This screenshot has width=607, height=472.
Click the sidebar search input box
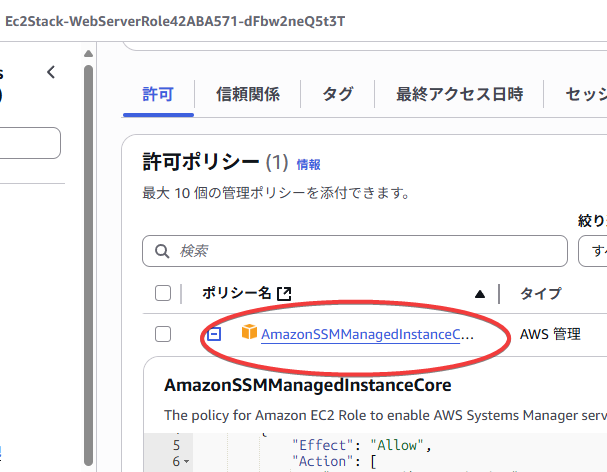[x=30, y=143]
